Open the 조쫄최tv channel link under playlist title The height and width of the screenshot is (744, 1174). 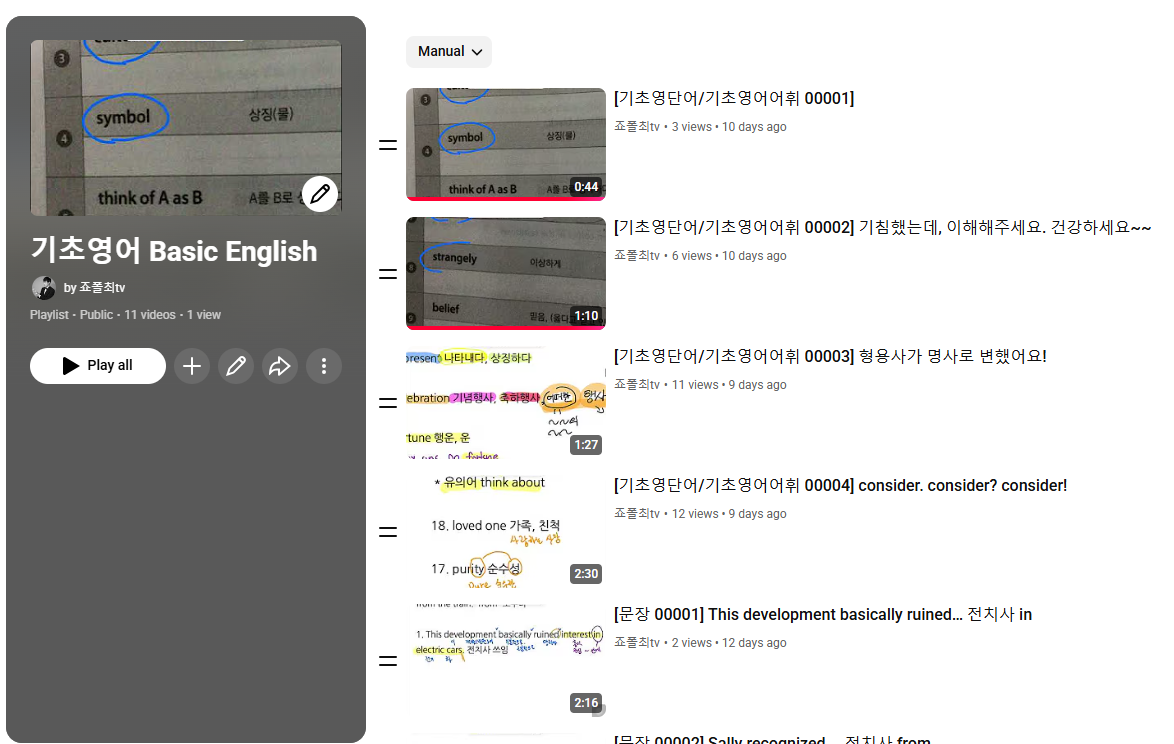click(102, 288)
